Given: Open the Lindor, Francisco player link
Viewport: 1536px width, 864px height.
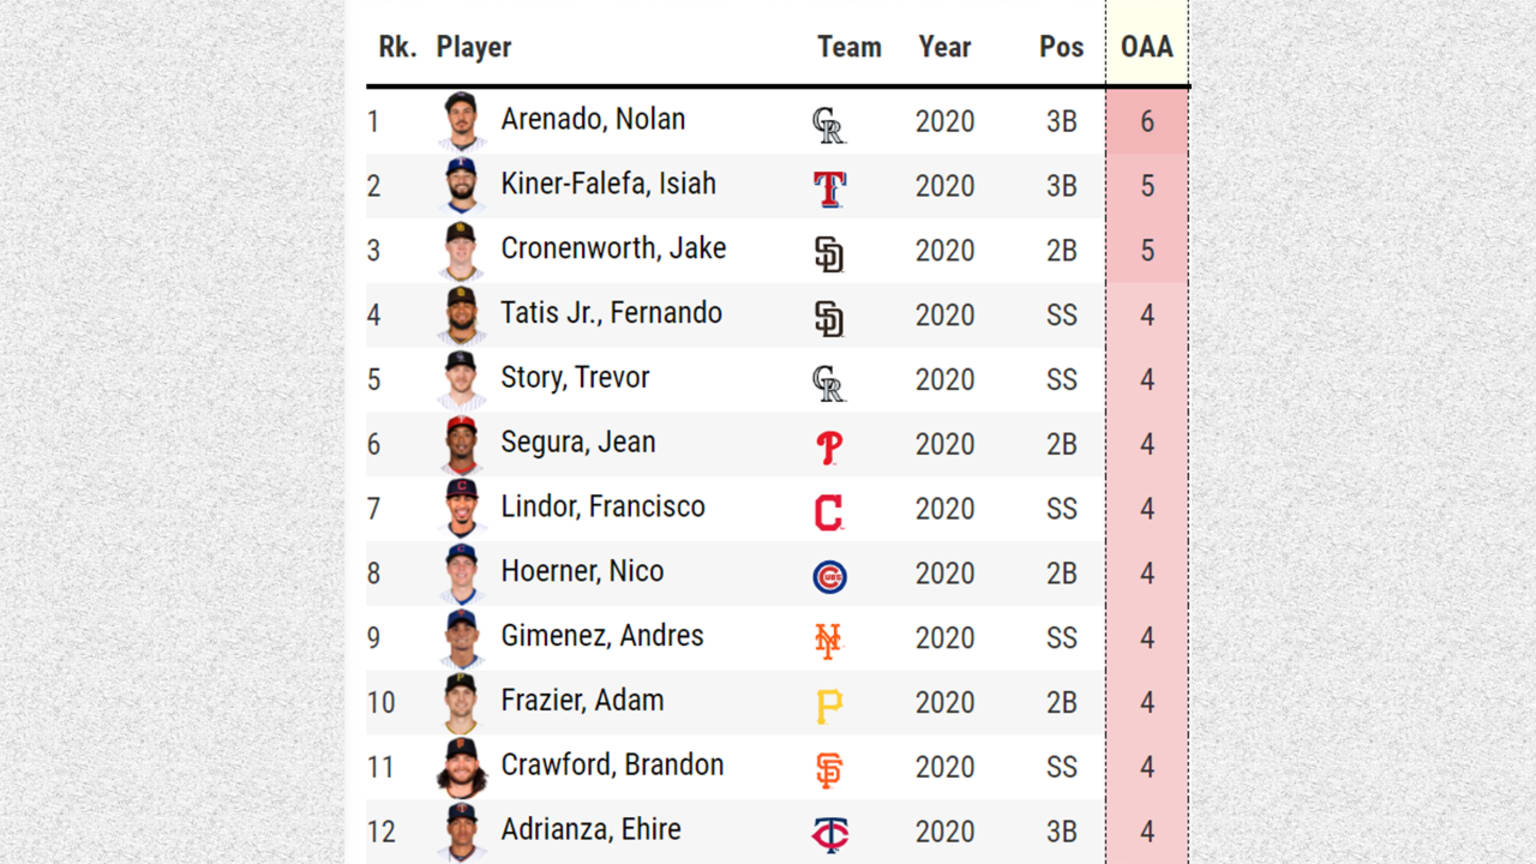Looking at the screenshot, I should (x=603, y=507).
